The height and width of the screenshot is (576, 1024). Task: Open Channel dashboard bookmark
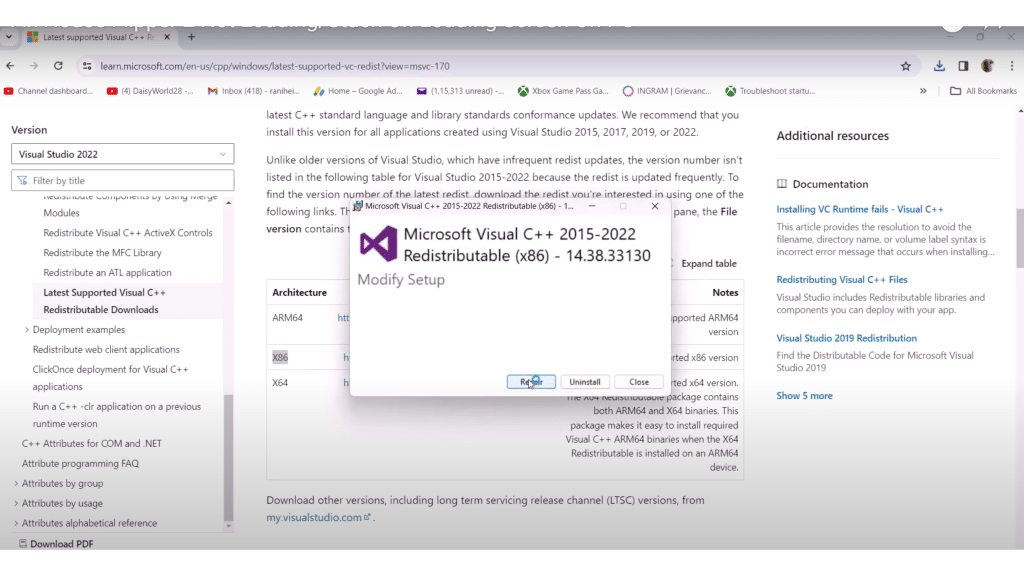(x=48, y=91)
